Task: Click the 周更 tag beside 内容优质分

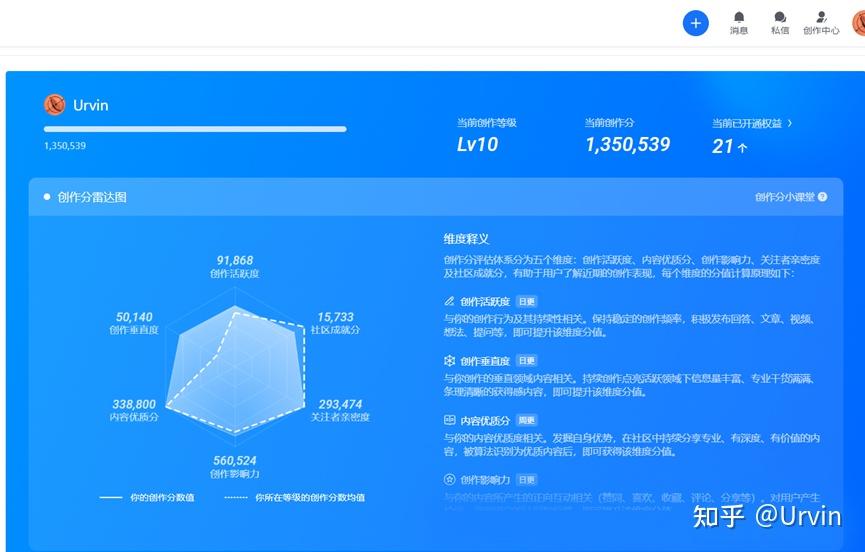Action: (527, 420)
